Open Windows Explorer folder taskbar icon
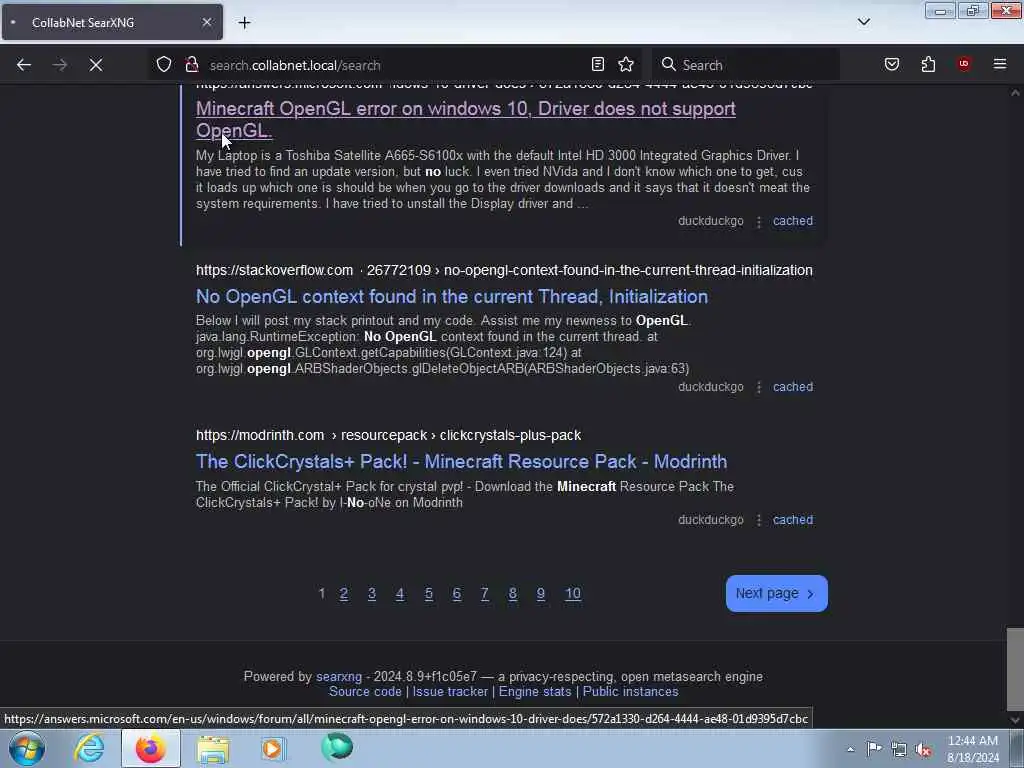Viewport: 1024px width, 768px height. 214,749
